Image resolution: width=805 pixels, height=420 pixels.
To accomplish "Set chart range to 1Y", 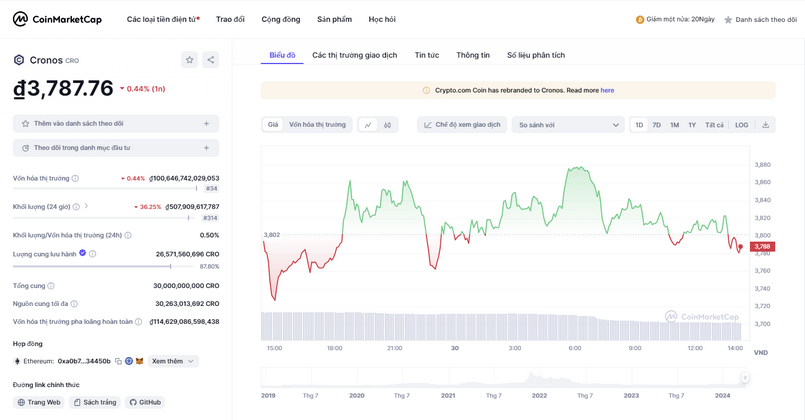I will click(692, 125).
